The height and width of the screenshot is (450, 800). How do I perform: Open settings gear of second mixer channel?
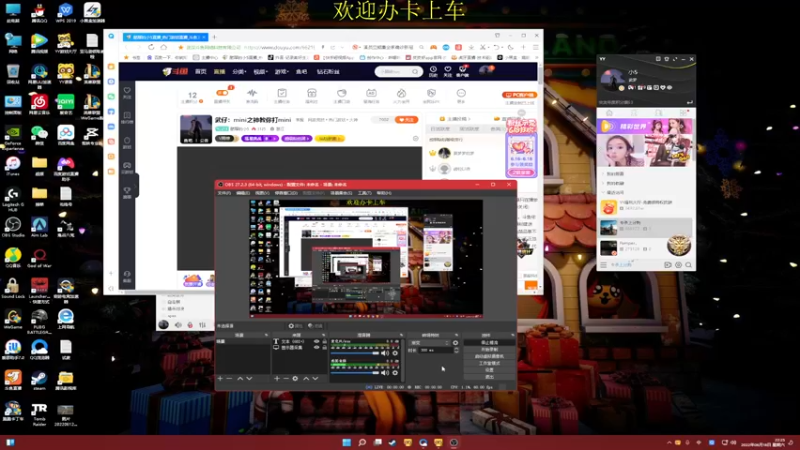click(395, 372)
